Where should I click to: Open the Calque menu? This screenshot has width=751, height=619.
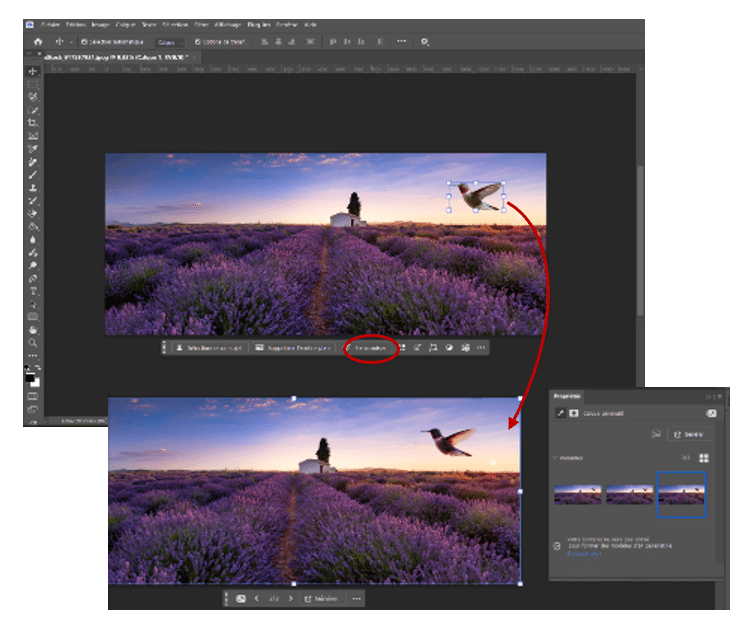click(125, 24)
